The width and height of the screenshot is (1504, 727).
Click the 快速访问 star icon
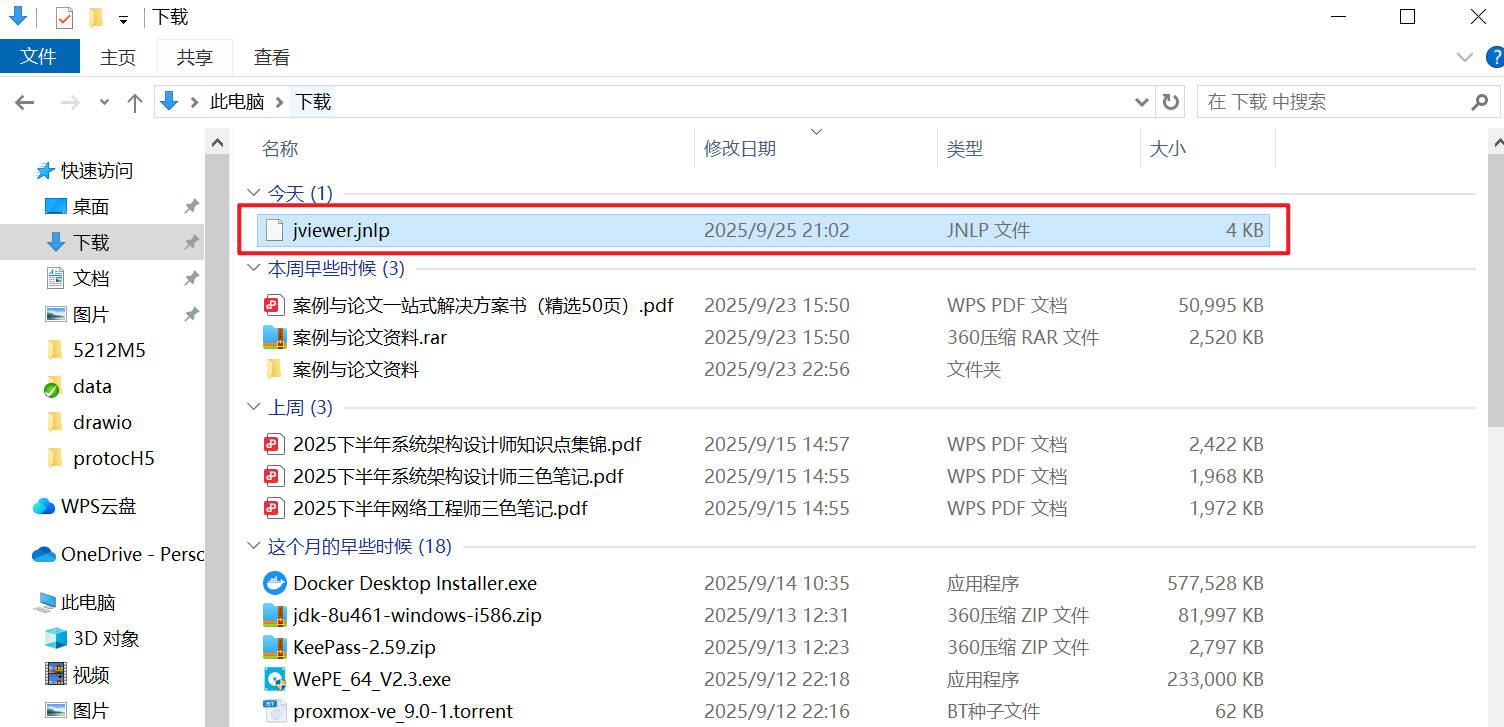45,170
